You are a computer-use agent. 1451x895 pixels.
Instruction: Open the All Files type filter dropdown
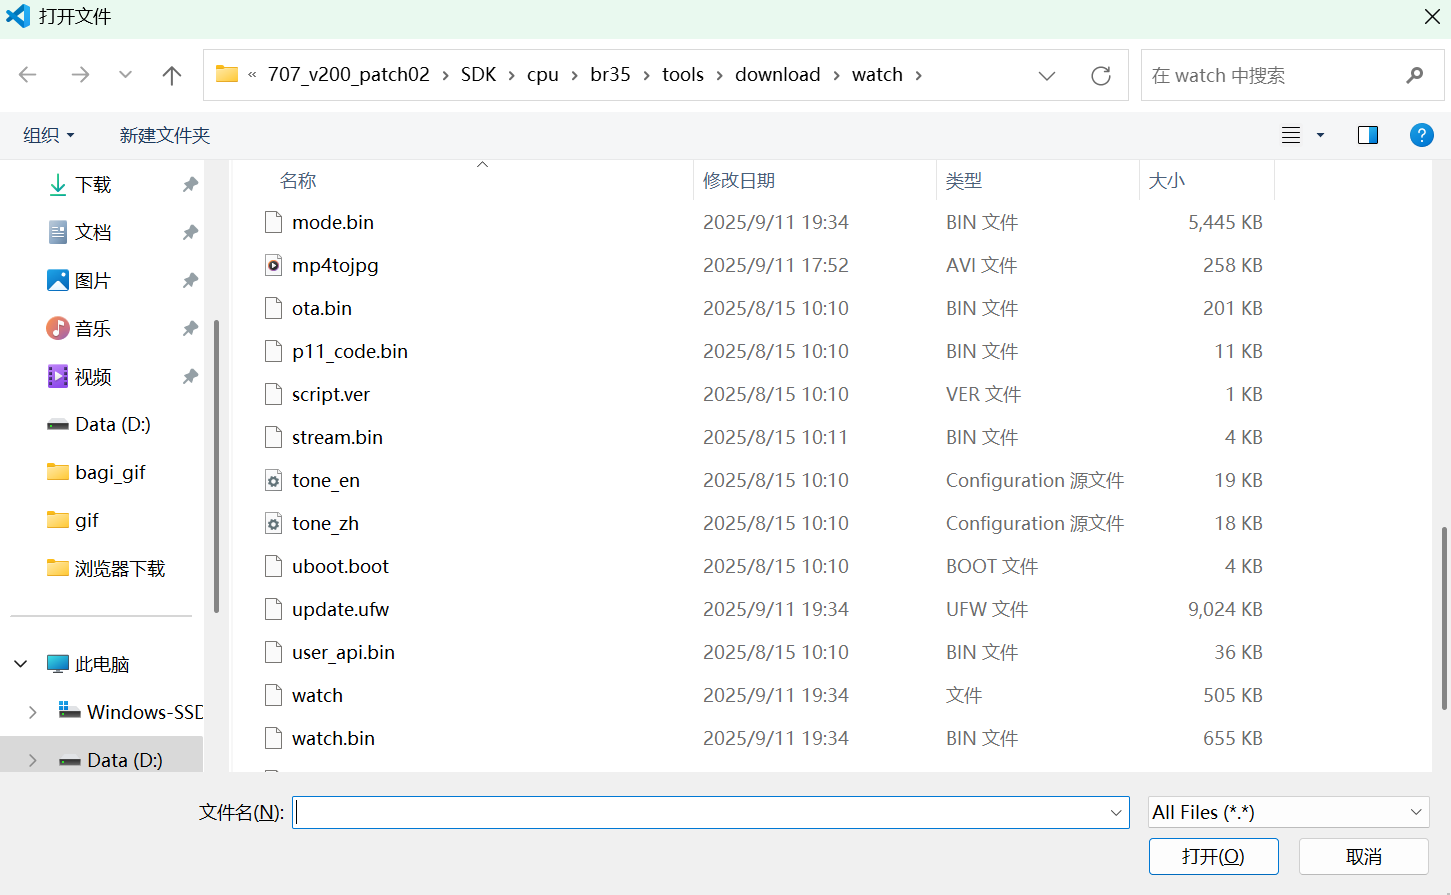click(x=1288, y=812)
